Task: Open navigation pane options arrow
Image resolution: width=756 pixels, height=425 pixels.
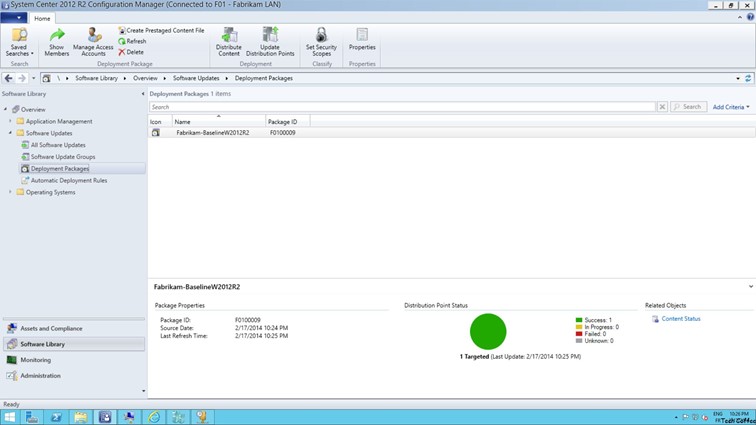Action: 143,391
